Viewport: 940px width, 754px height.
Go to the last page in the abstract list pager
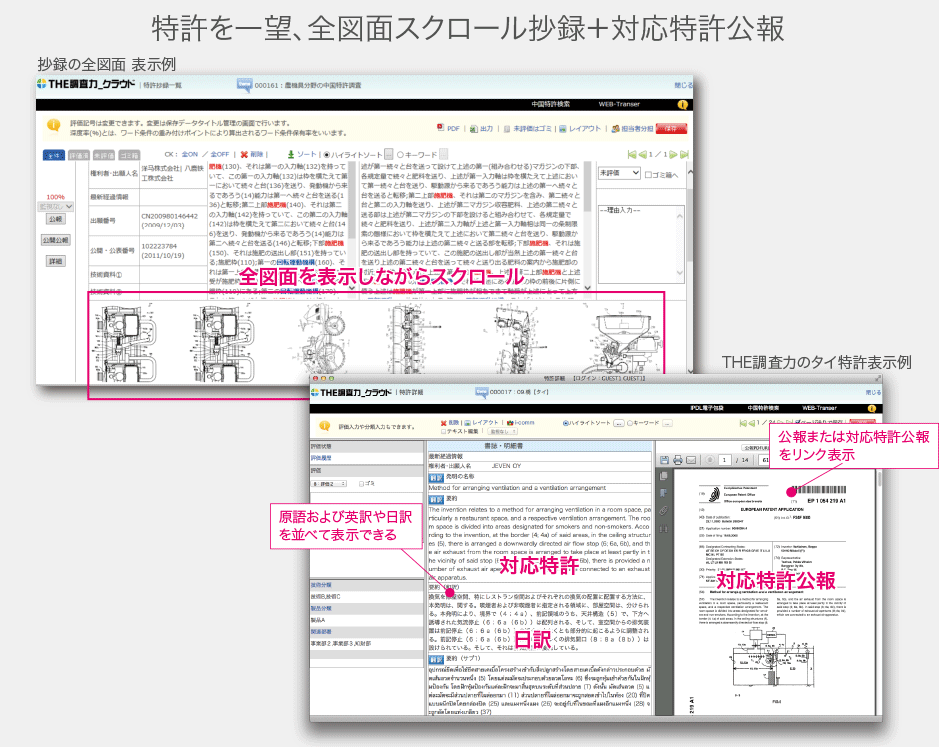pos(684,155)
